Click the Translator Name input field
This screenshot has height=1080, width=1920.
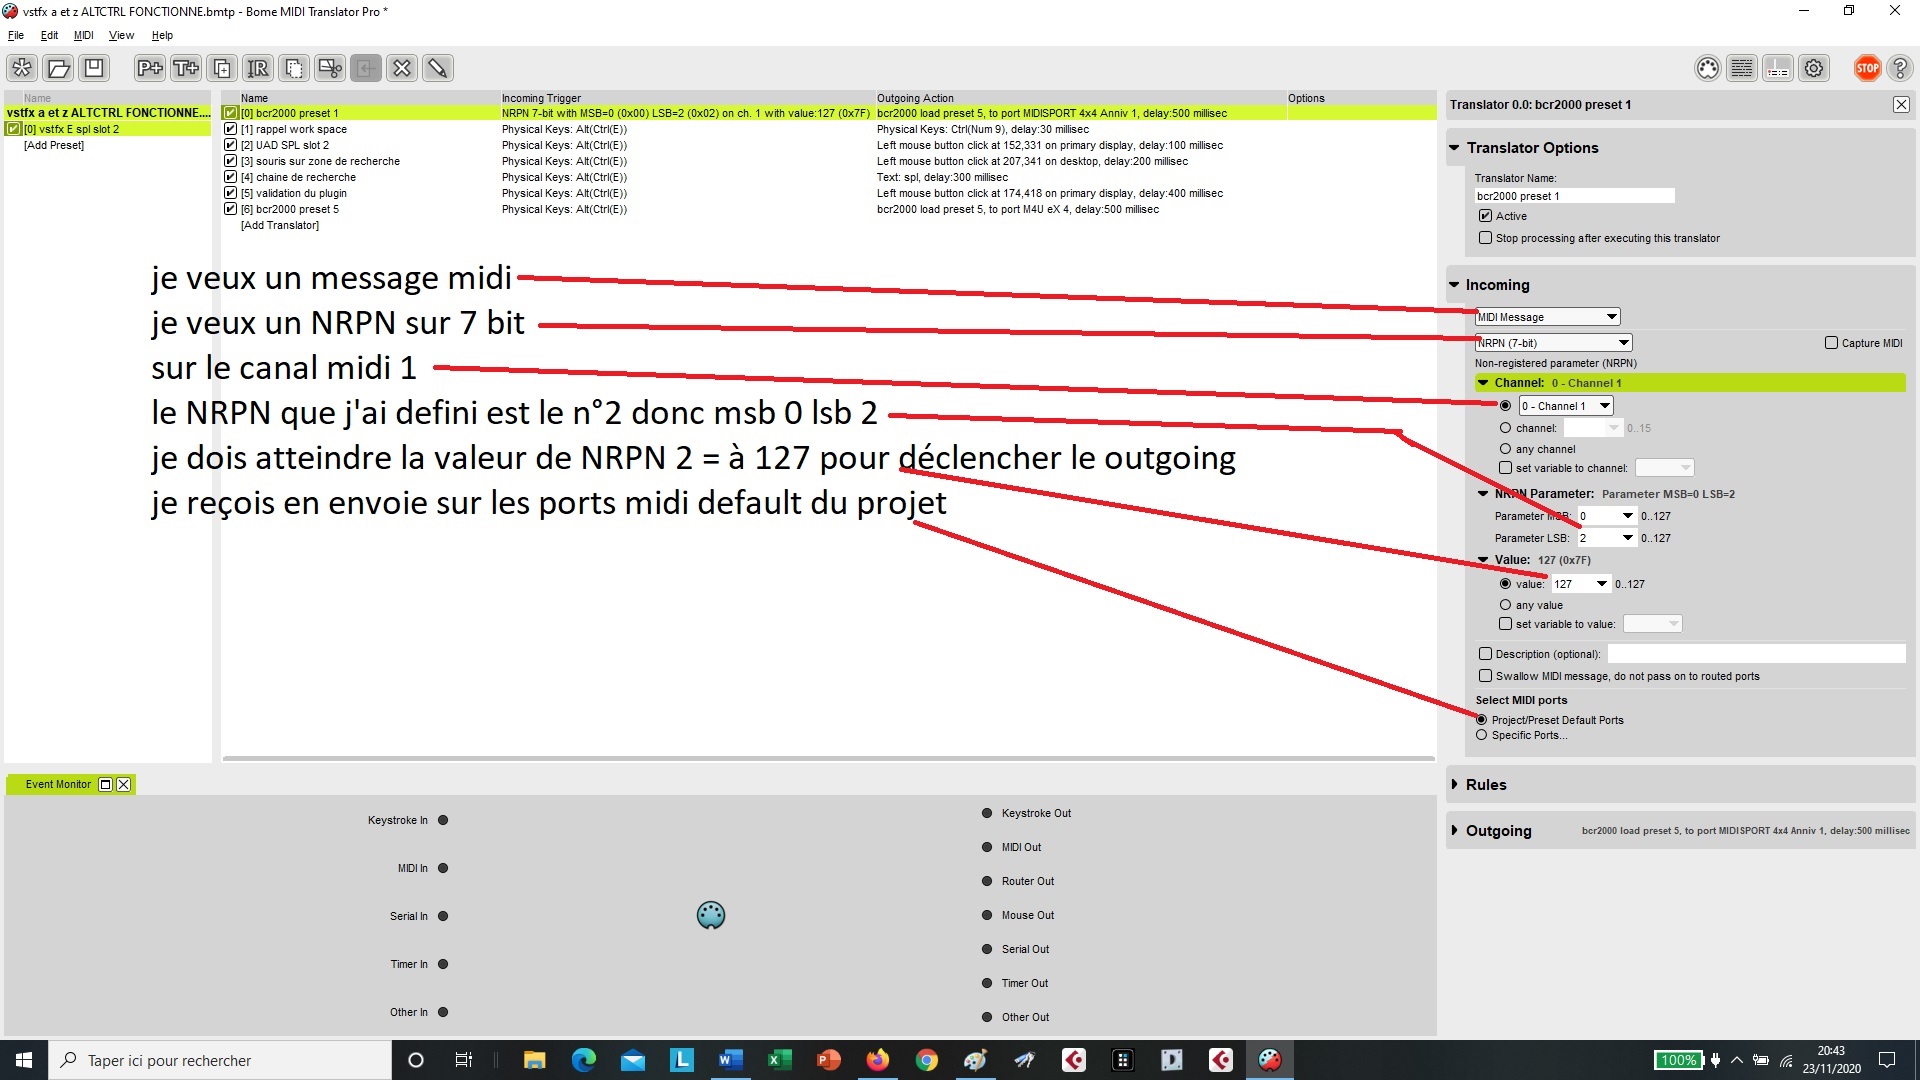coord(1574,196)
